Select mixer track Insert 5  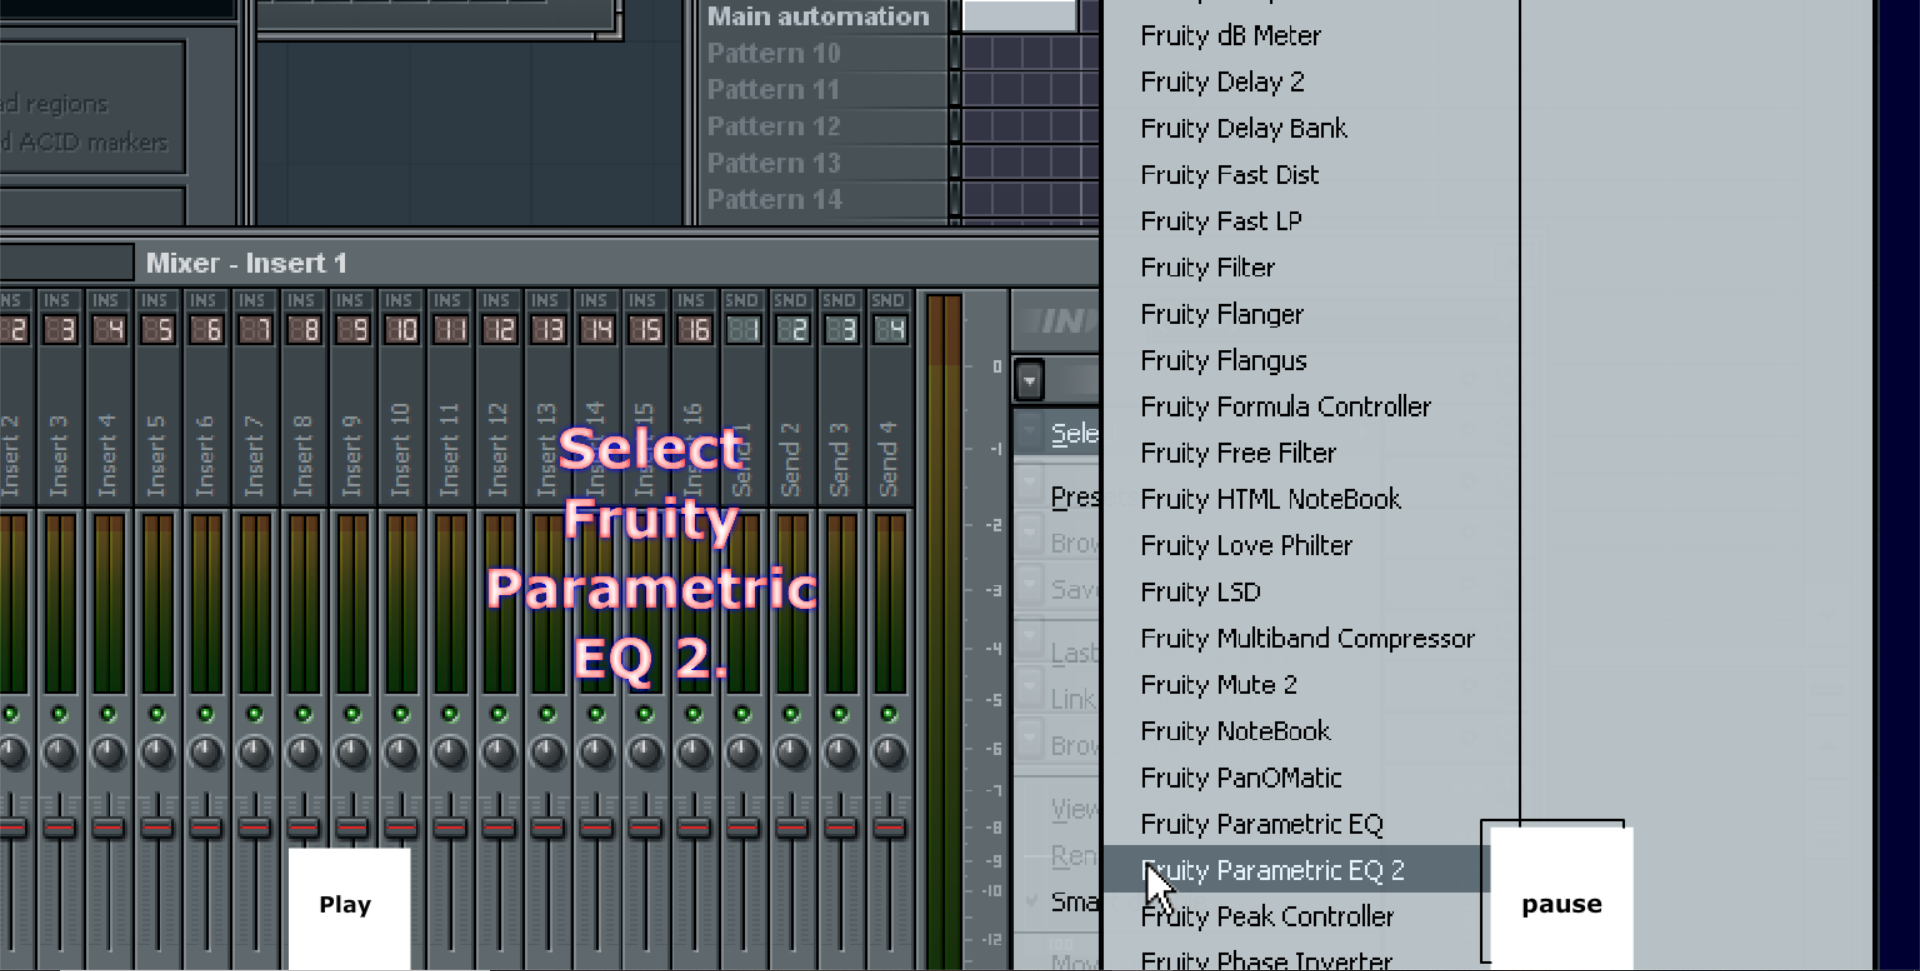coord(157,455)
